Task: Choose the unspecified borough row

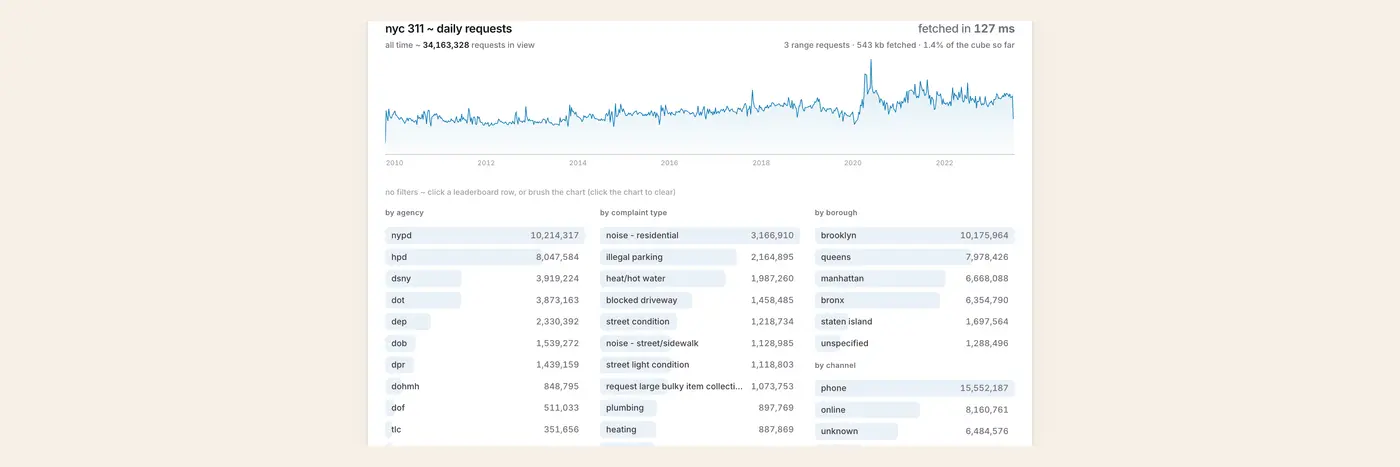Action: 915,343
